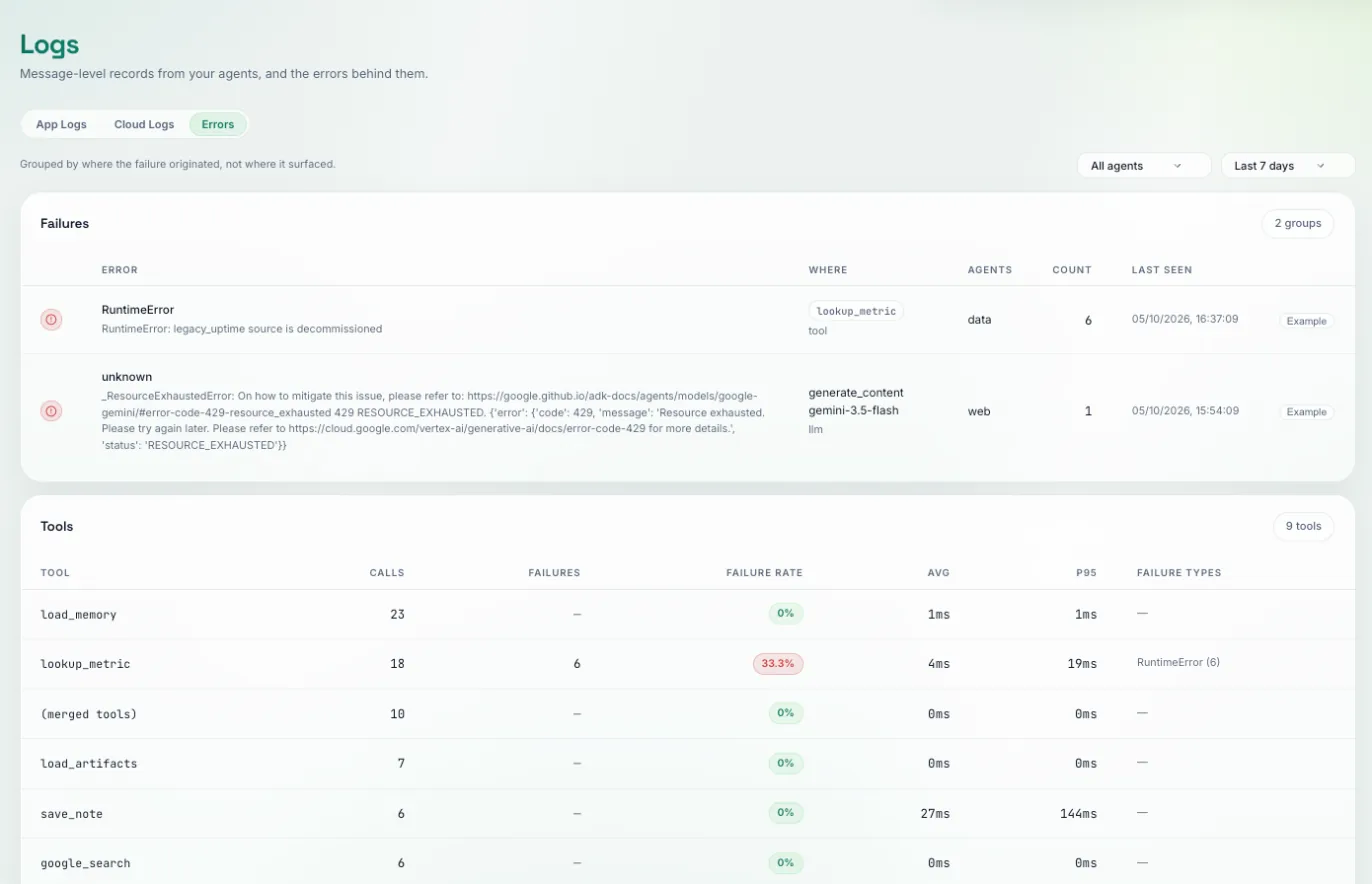The image size is (1372, 884).
Task: Click the 9 tools badge
Action: coord(1303,526)
